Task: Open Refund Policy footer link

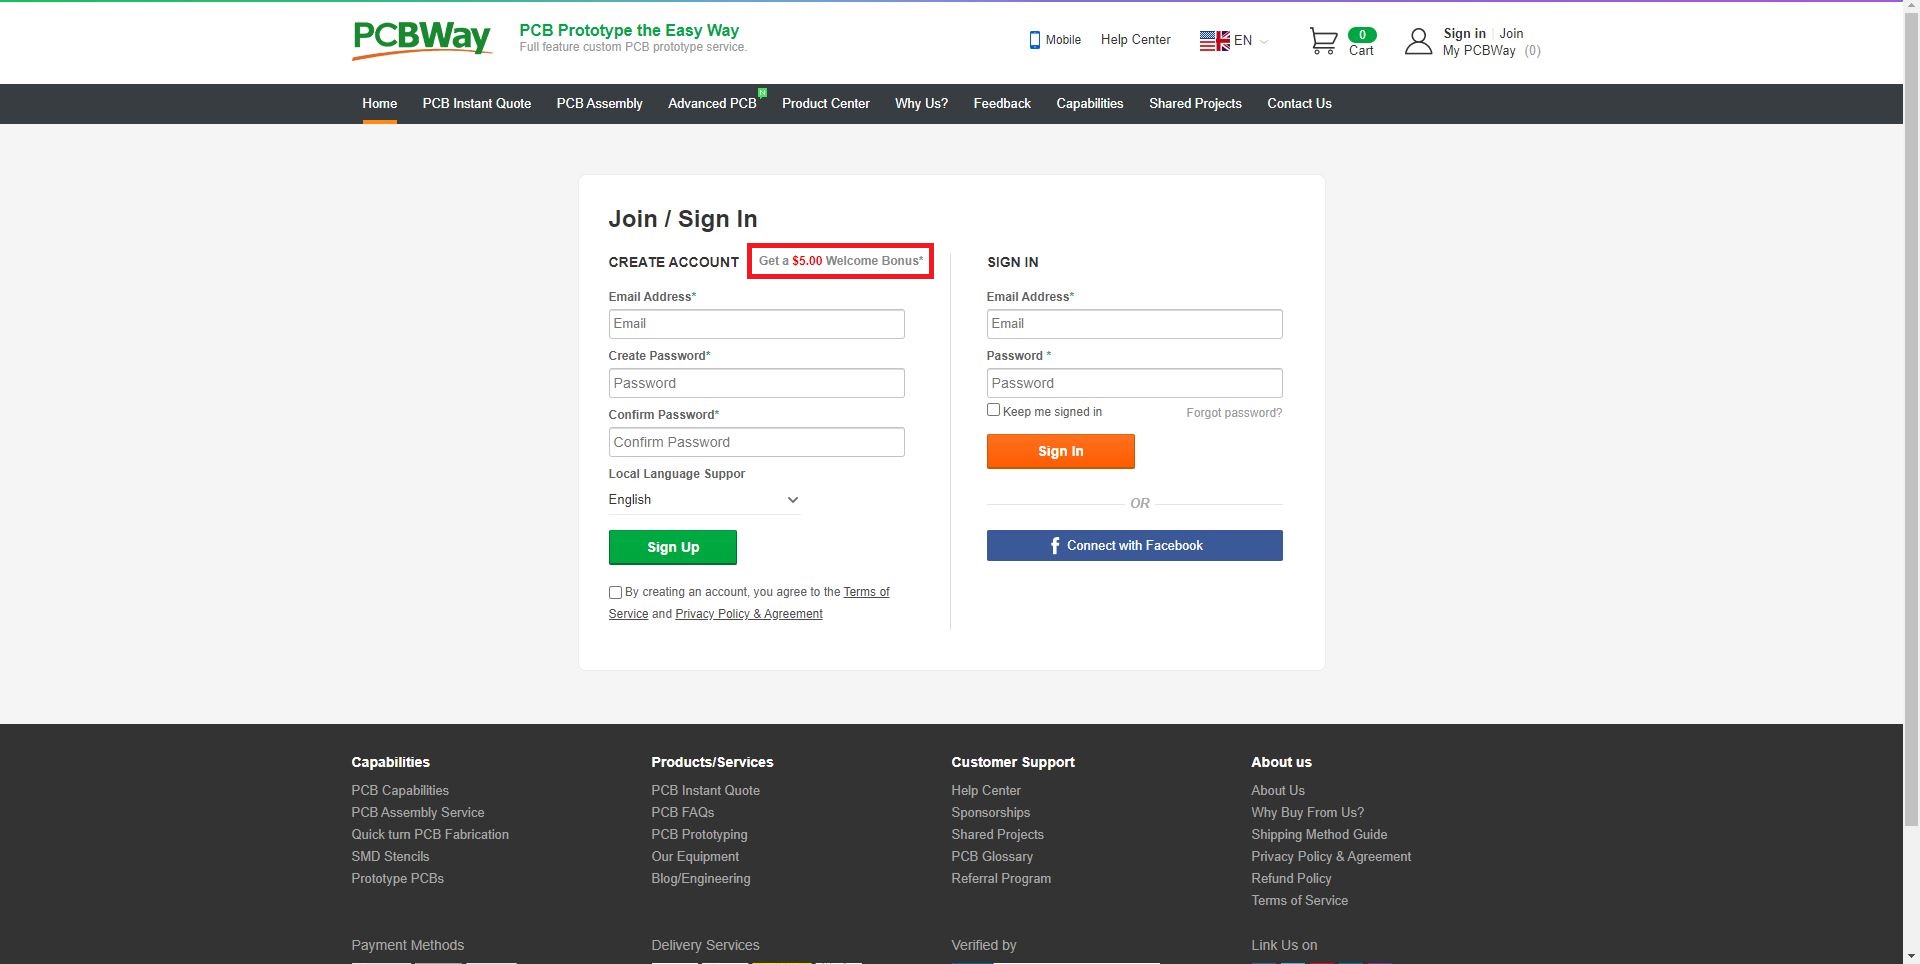Action: 1291,879
